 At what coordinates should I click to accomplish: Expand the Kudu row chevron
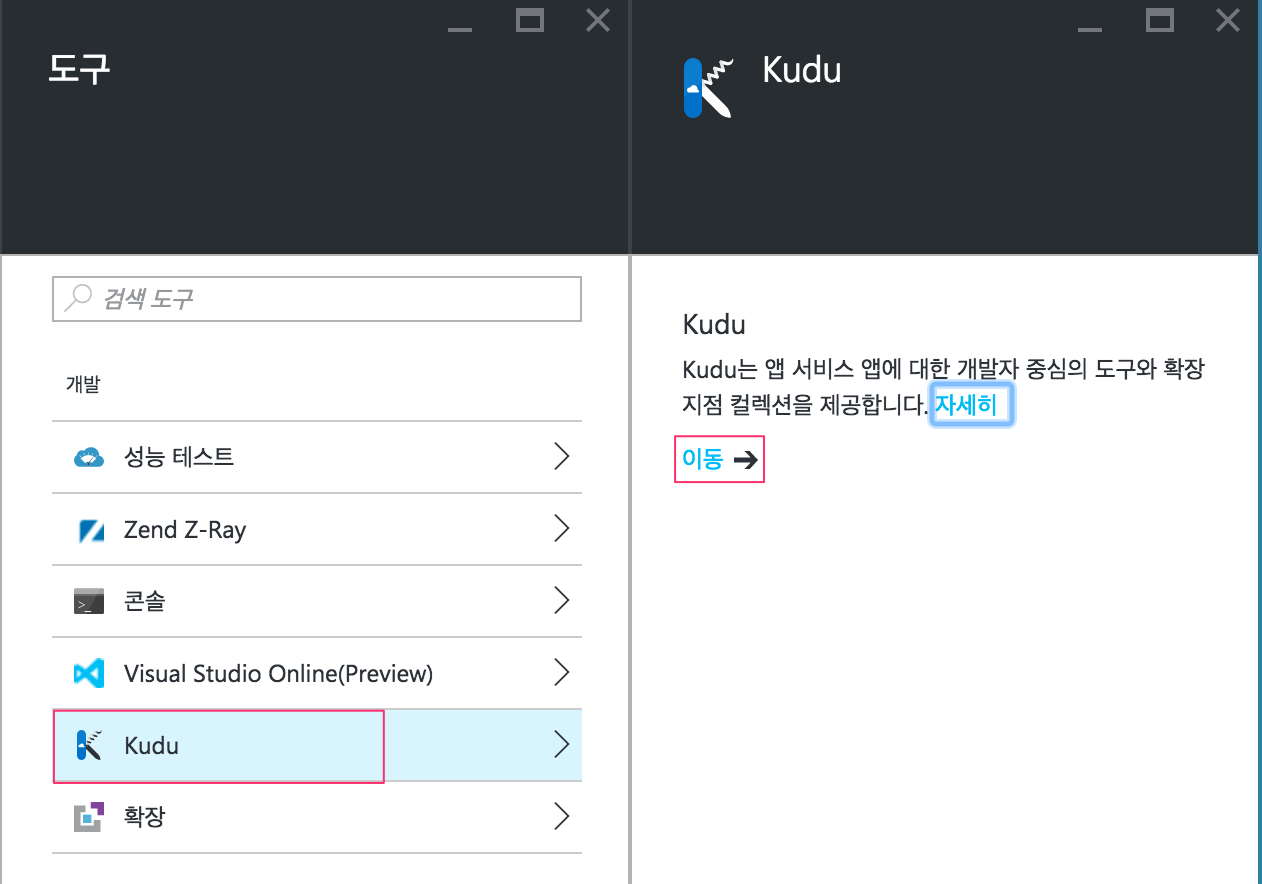(561, 745)
